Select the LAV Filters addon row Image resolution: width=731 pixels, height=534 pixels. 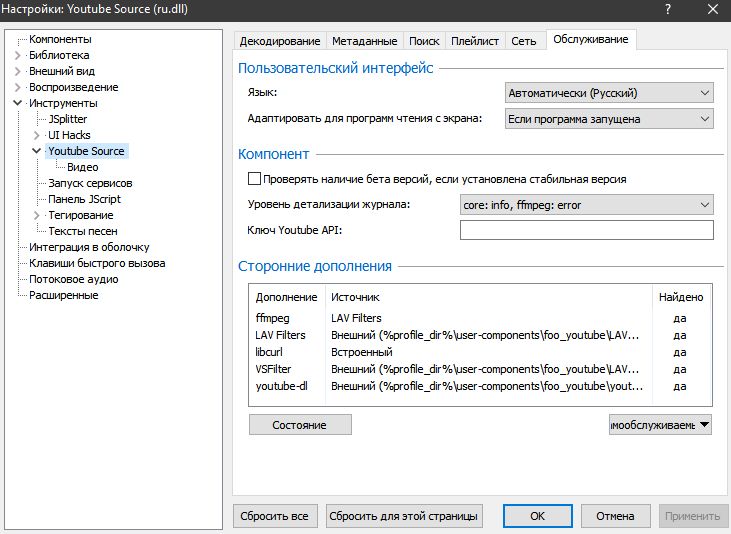pyautogui.click(x=480, y=335)
